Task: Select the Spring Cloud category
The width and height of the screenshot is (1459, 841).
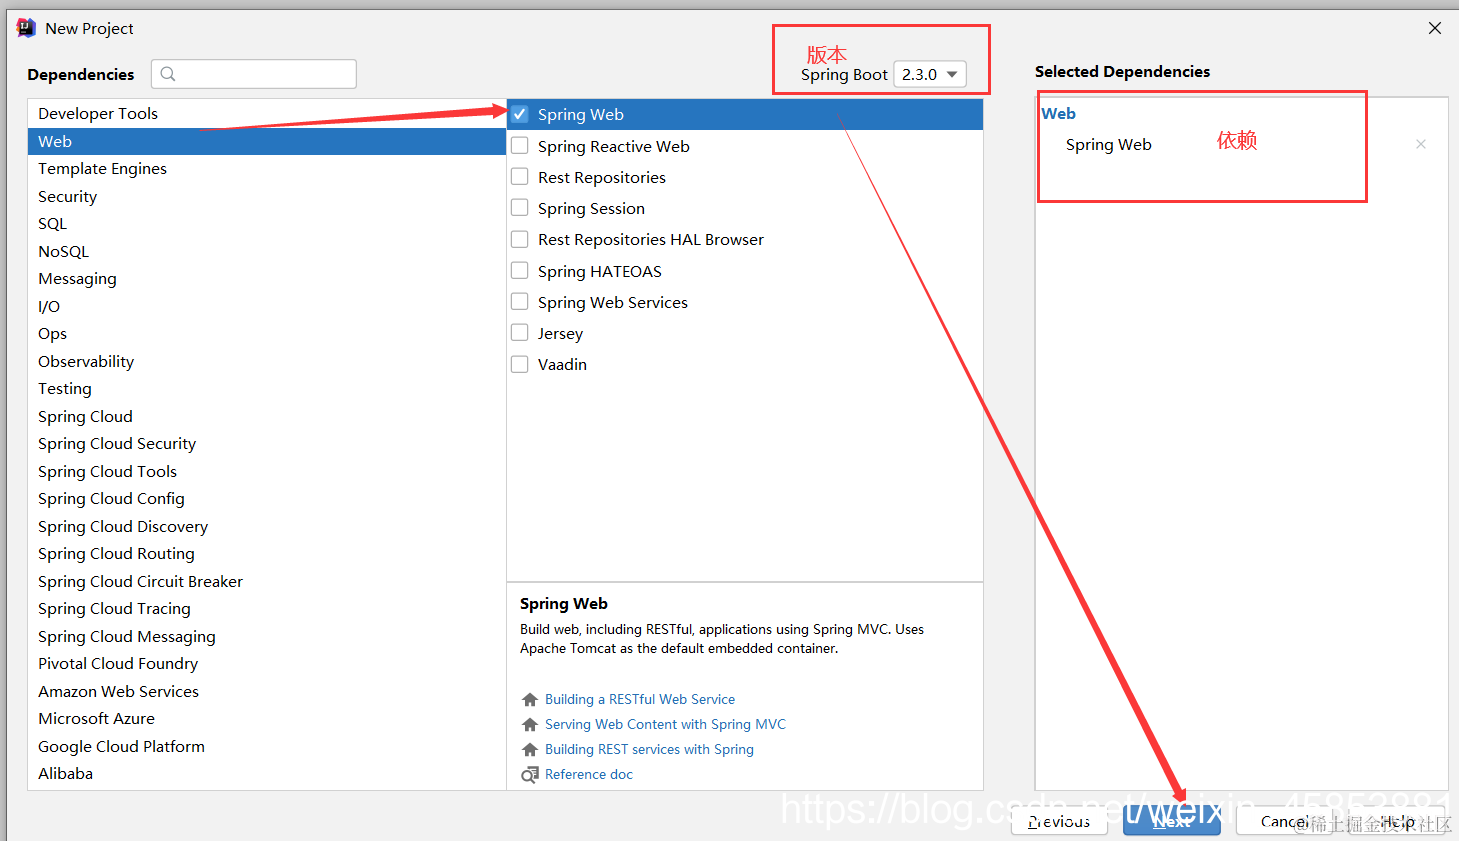Action: pyautogui.click(x=267, y=416)
